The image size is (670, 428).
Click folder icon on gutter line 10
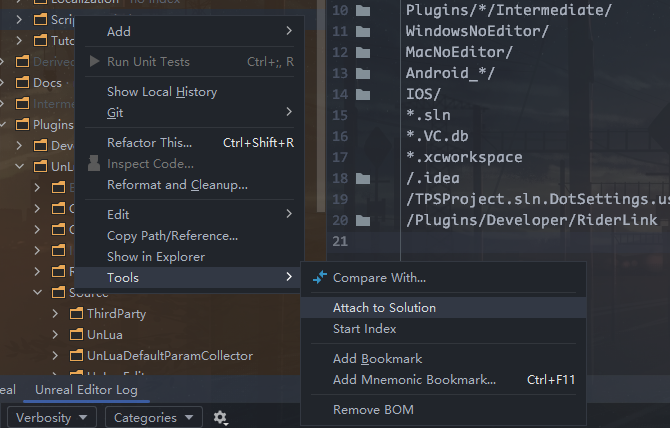pos(363,10)
